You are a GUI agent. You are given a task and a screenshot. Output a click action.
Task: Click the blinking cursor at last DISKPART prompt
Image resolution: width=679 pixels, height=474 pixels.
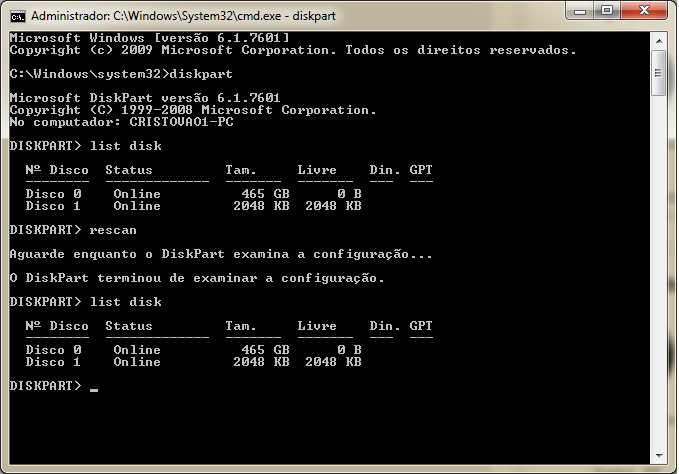coord(93,389)
